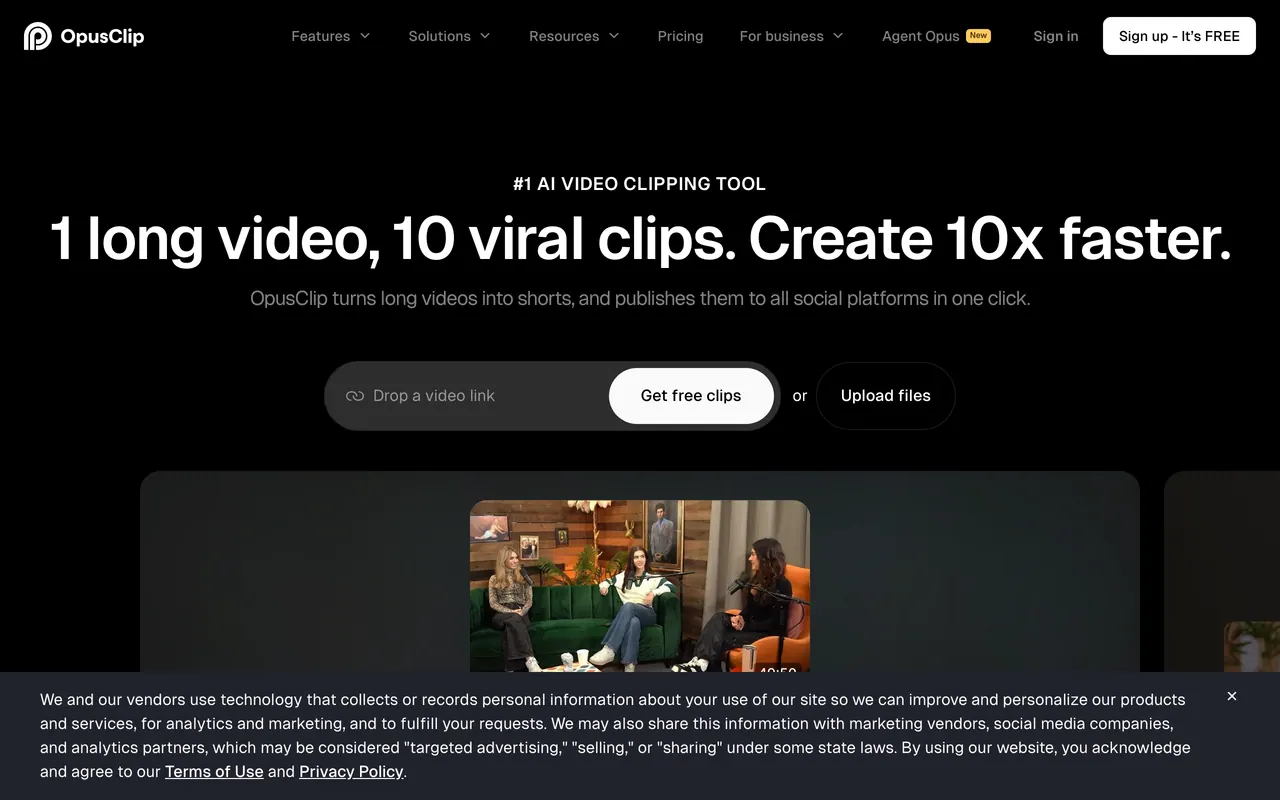Click the chain link icon in the input
This screenshot has width=1280, height=800.
(355, 396)
